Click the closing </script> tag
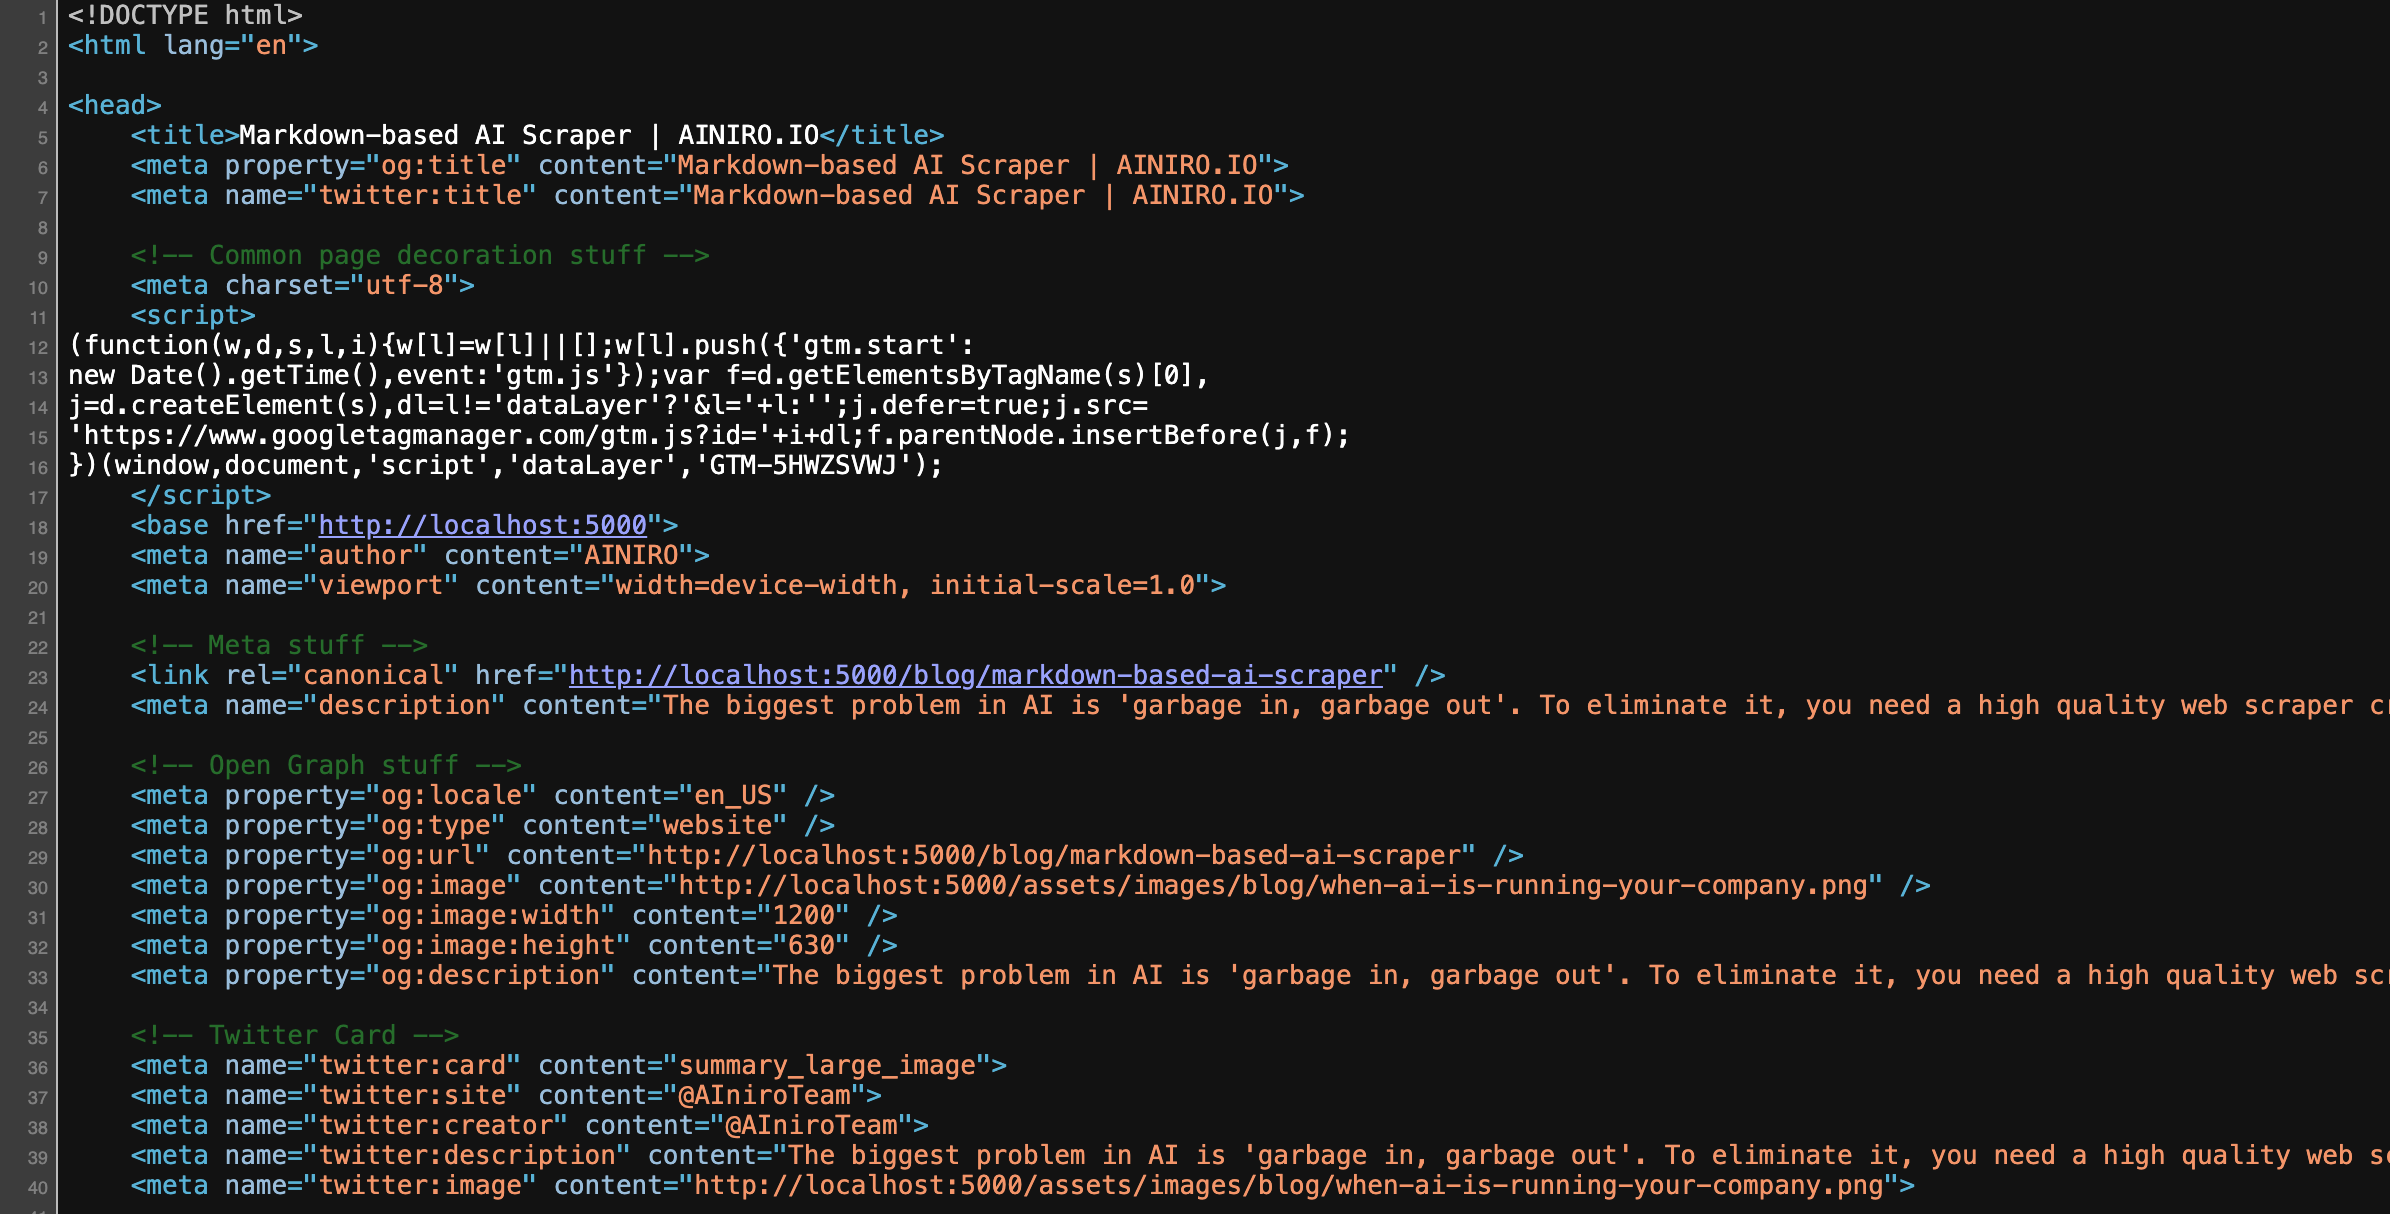Screen dimensions: 2390x1214 point(201,495)
